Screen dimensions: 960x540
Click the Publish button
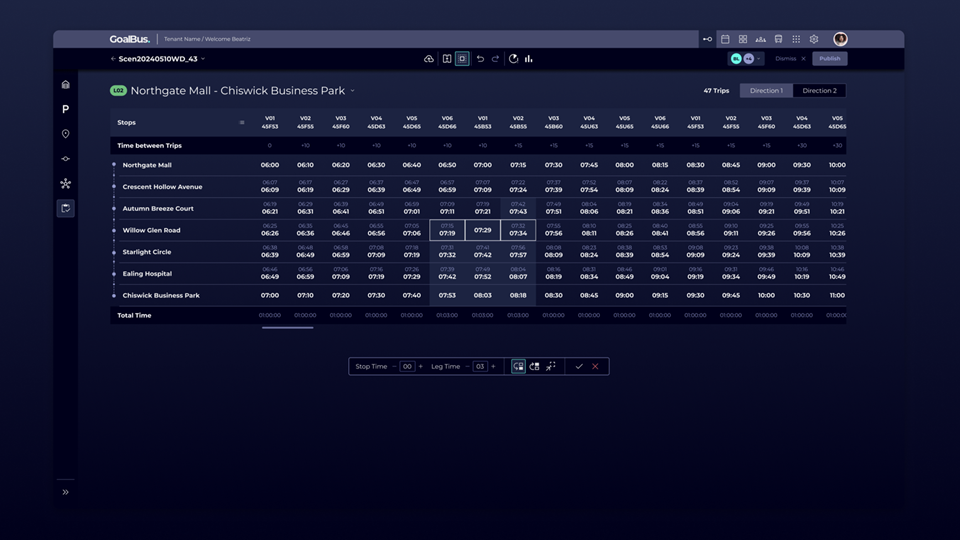coord(830,59)
